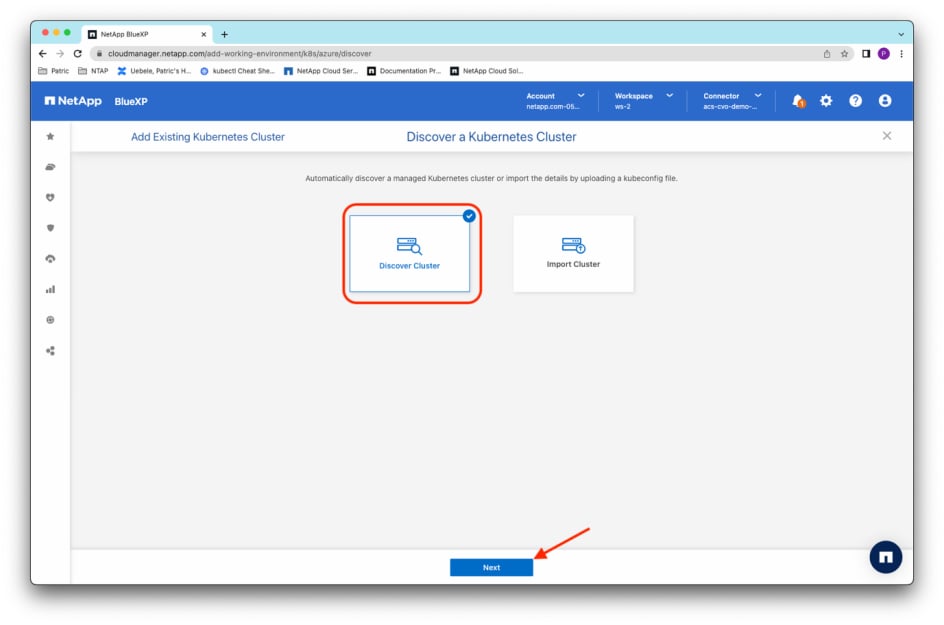Open the Documentation Pr... bookmark
Screen dimensions: 944x625
(x=404, y=71)
